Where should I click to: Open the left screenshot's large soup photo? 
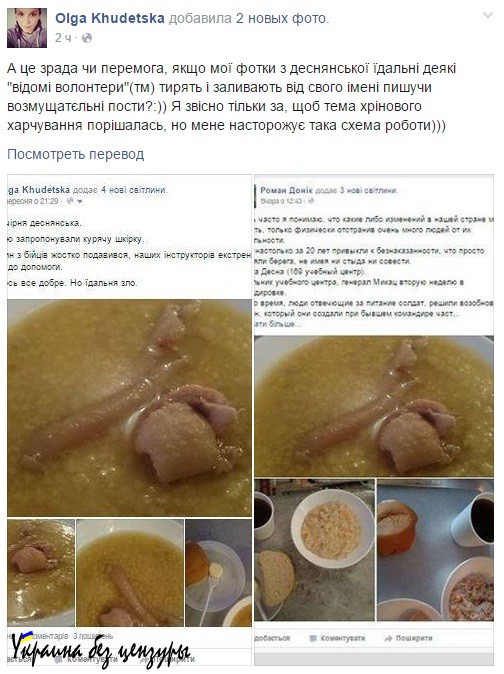click(x=129, y=407)
